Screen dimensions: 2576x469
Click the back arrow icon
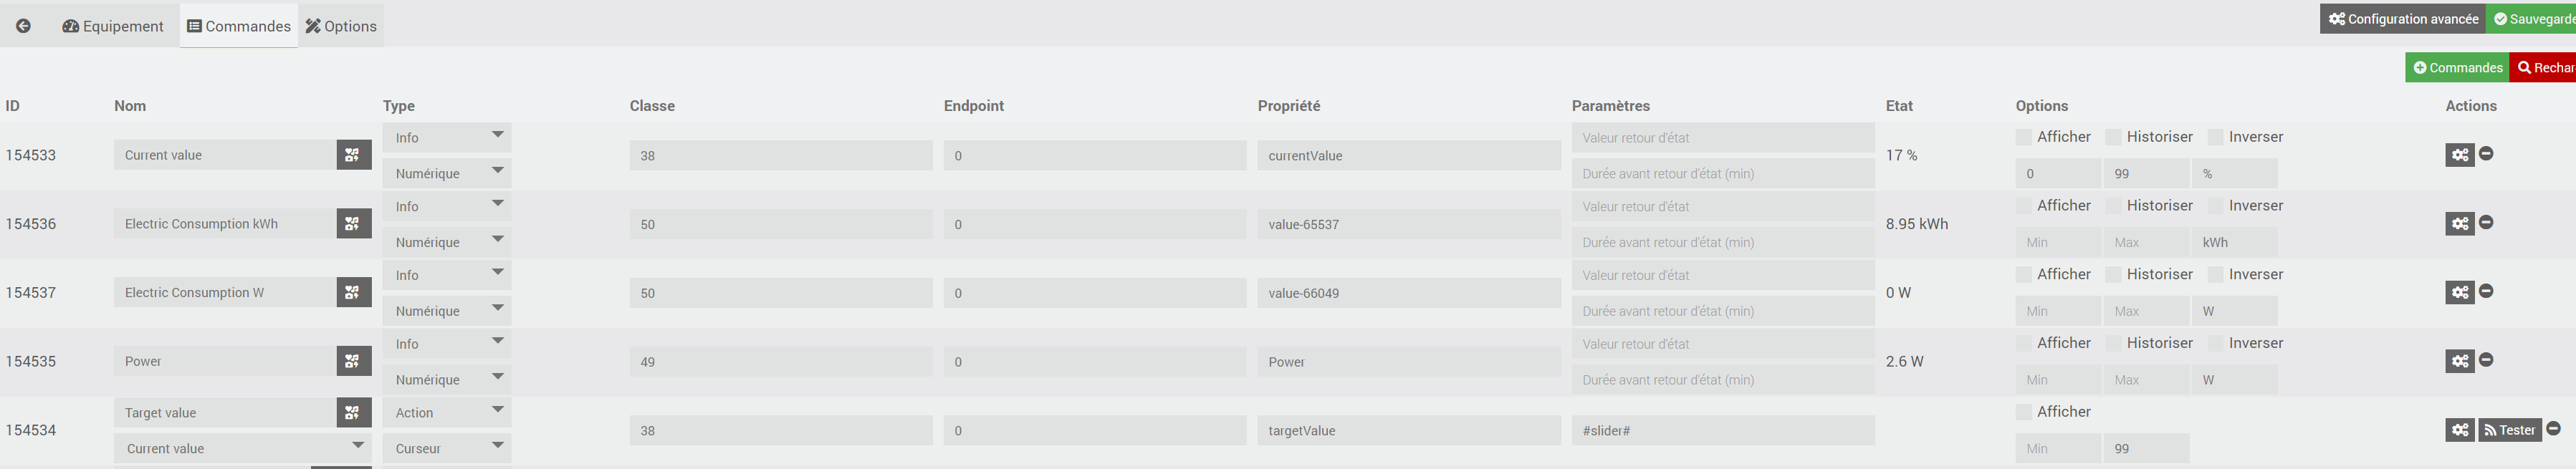(23, 26)
